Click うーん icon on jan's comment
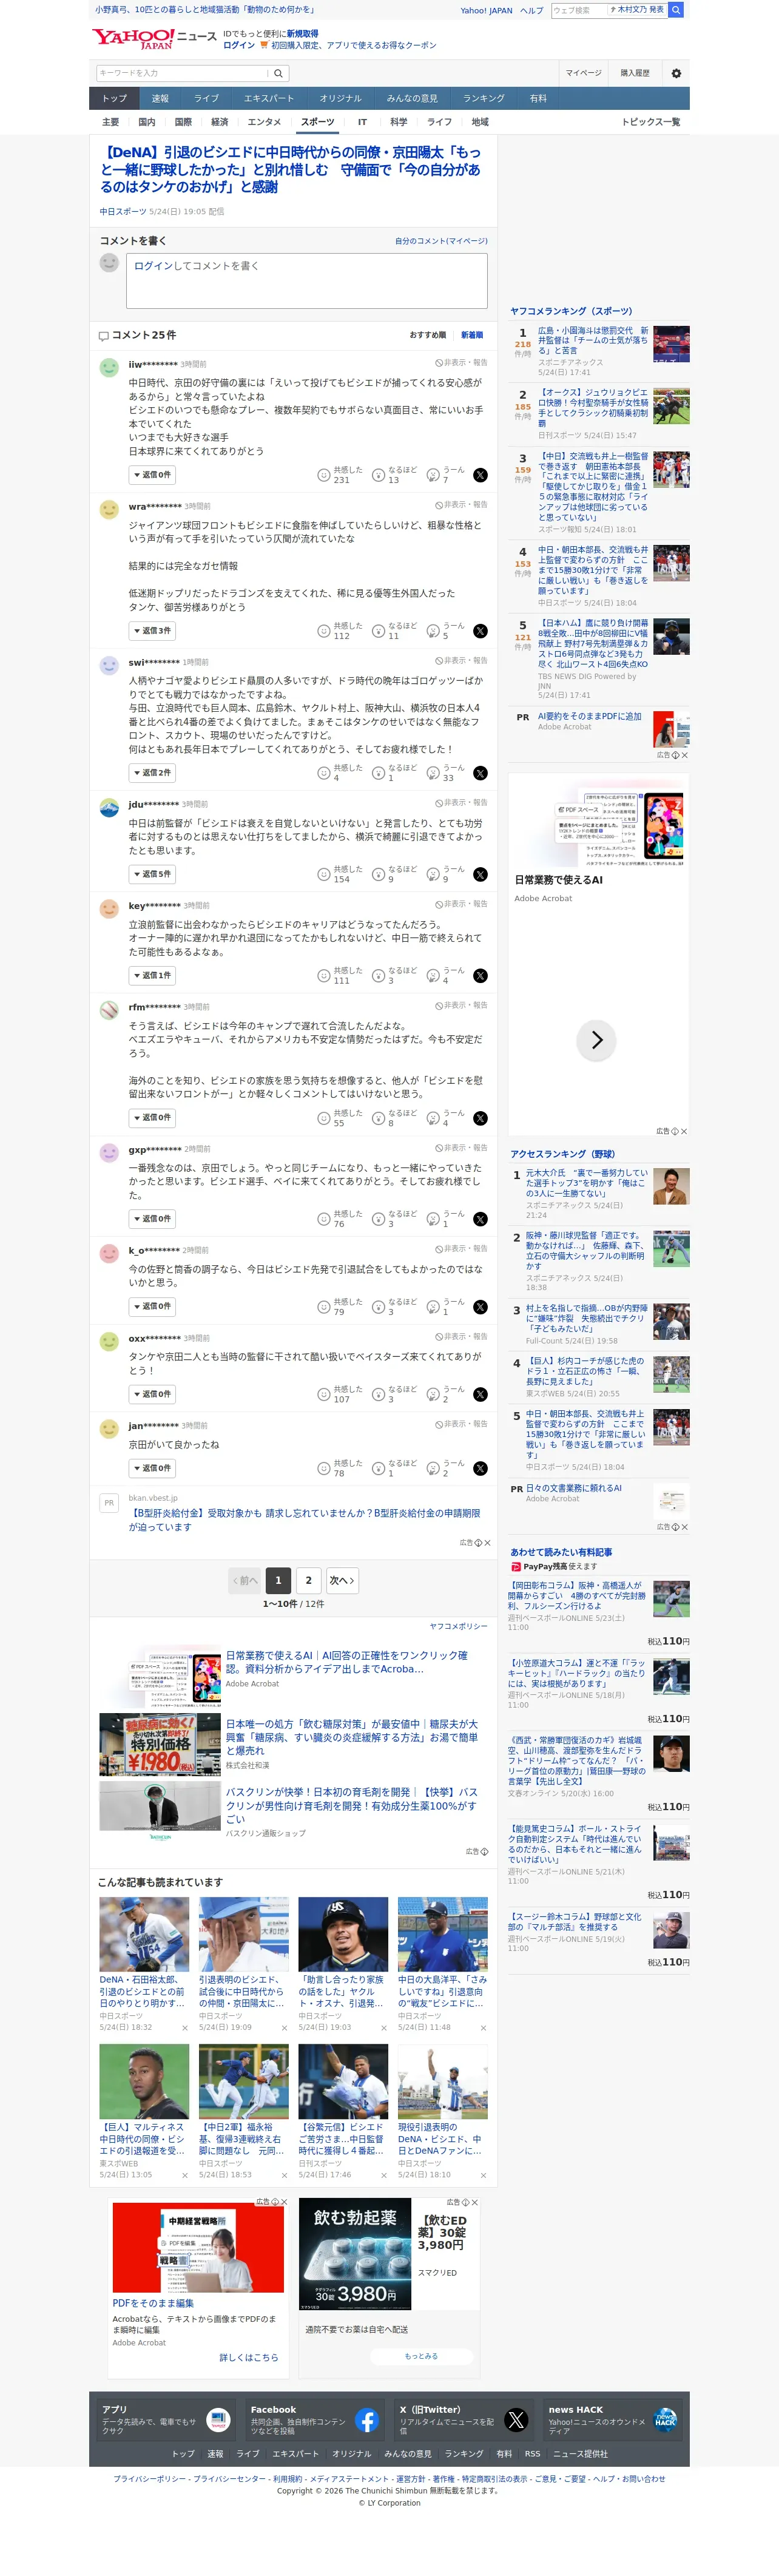Viewport: 779px width, 2576px height. click(433, 1468)
